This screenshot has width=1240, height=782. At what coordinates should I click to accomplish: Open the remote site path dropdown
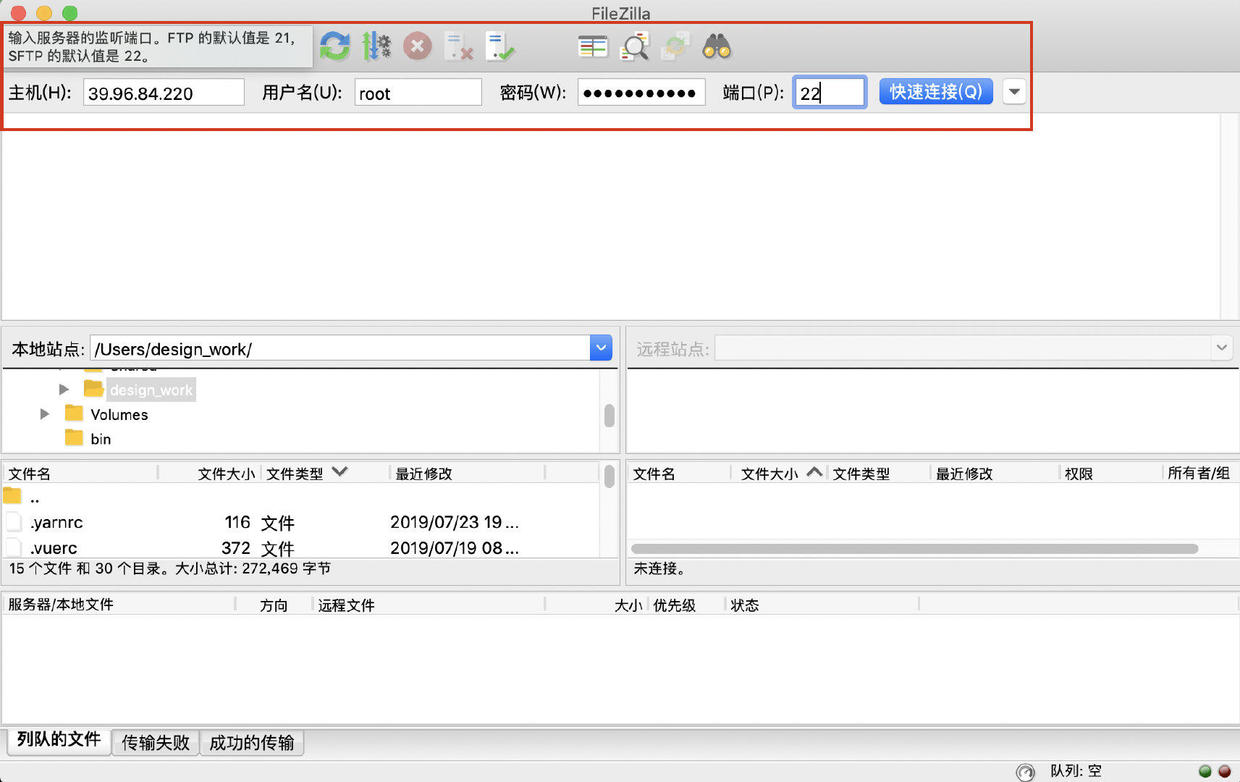(1222, 348)
